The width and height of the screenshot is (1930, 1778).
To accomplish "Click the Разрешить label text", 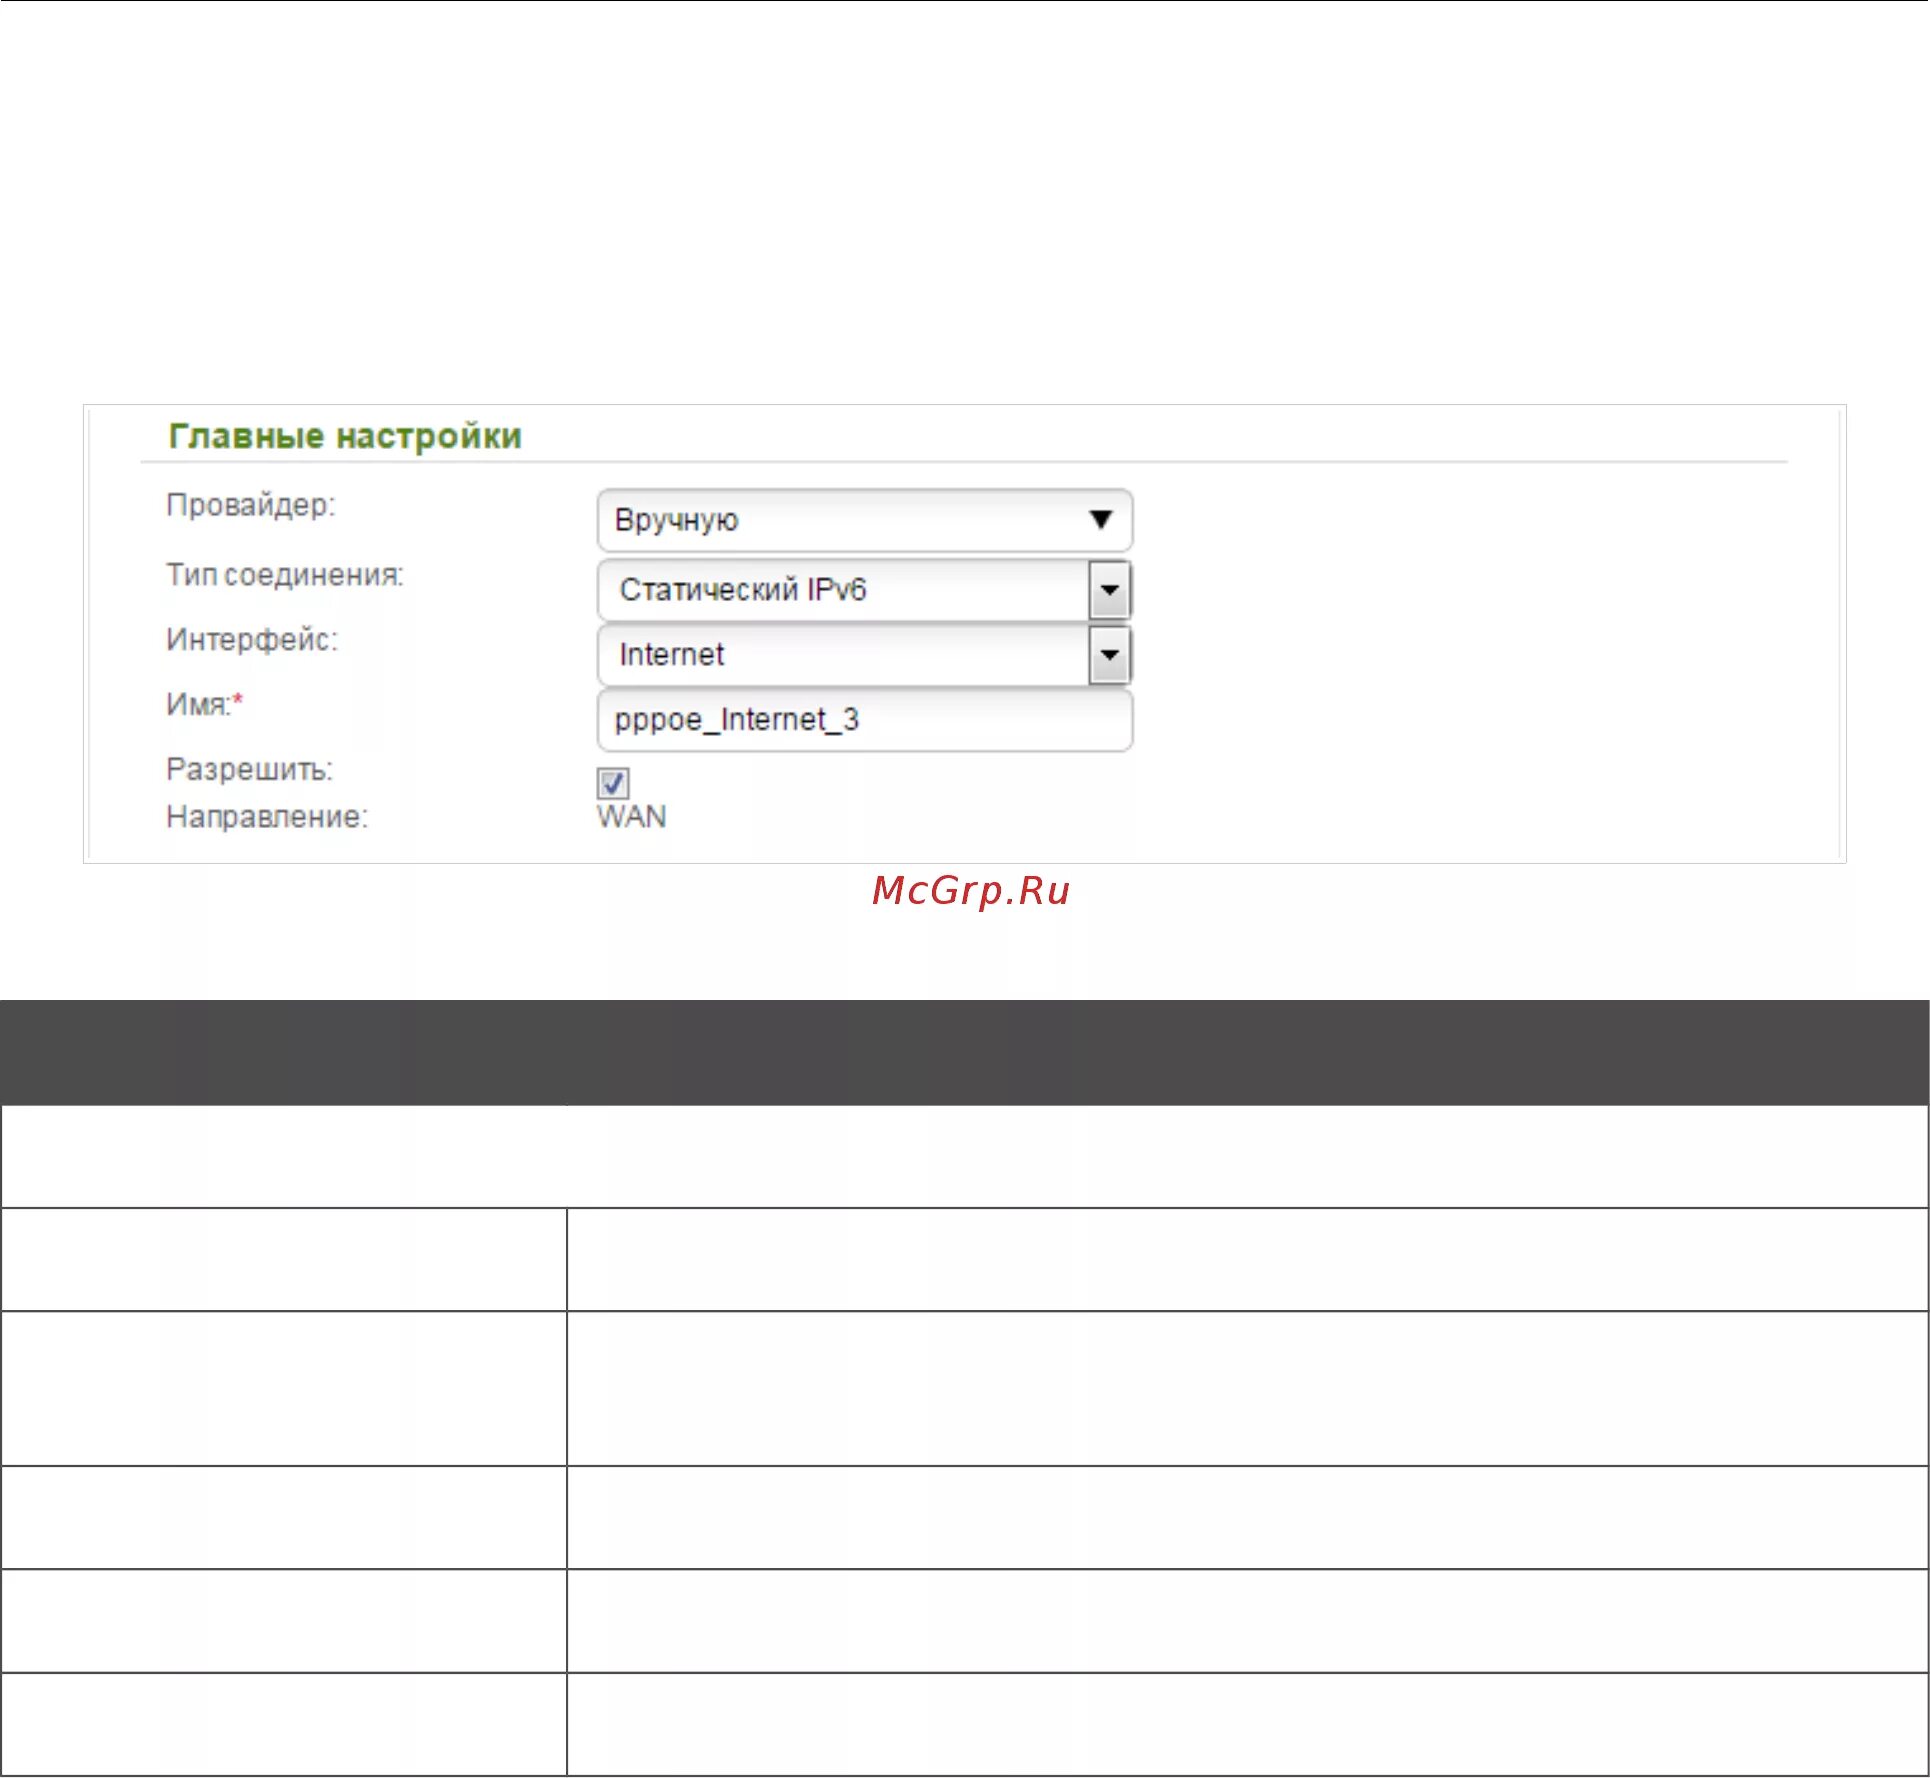I will tap(249, 769).
